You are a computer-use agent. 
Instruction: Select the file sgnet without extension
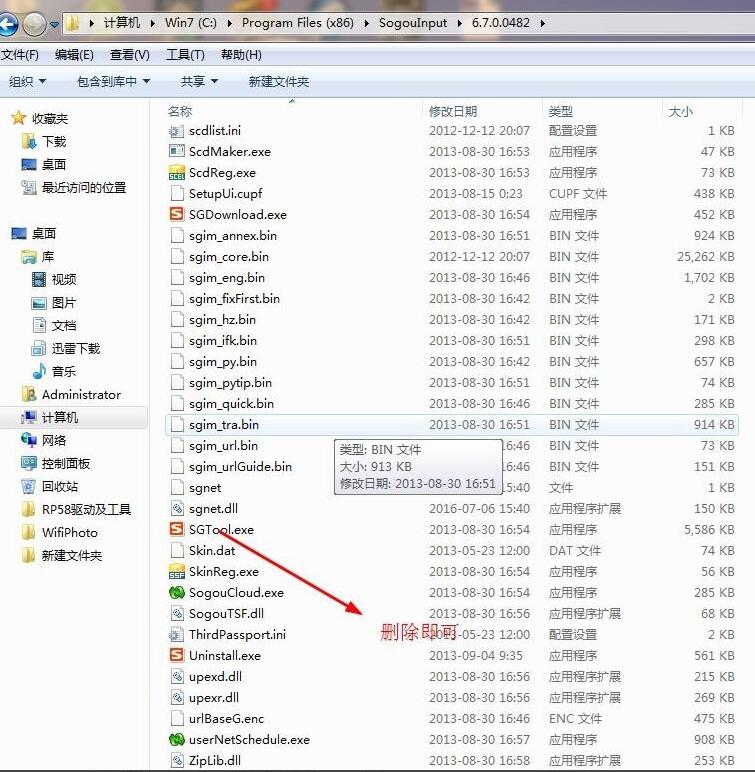point(452,487)
